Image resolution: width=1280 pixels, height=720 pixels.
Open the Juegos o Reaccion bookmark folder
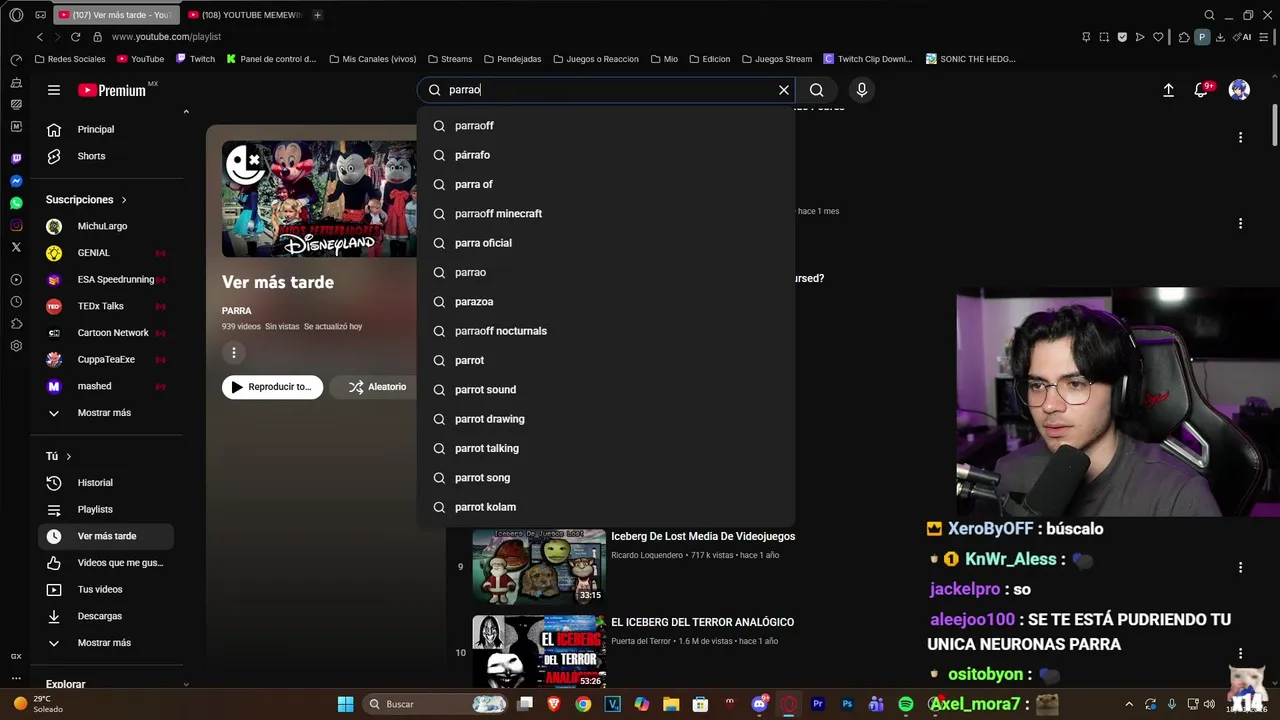pos(596,59)
